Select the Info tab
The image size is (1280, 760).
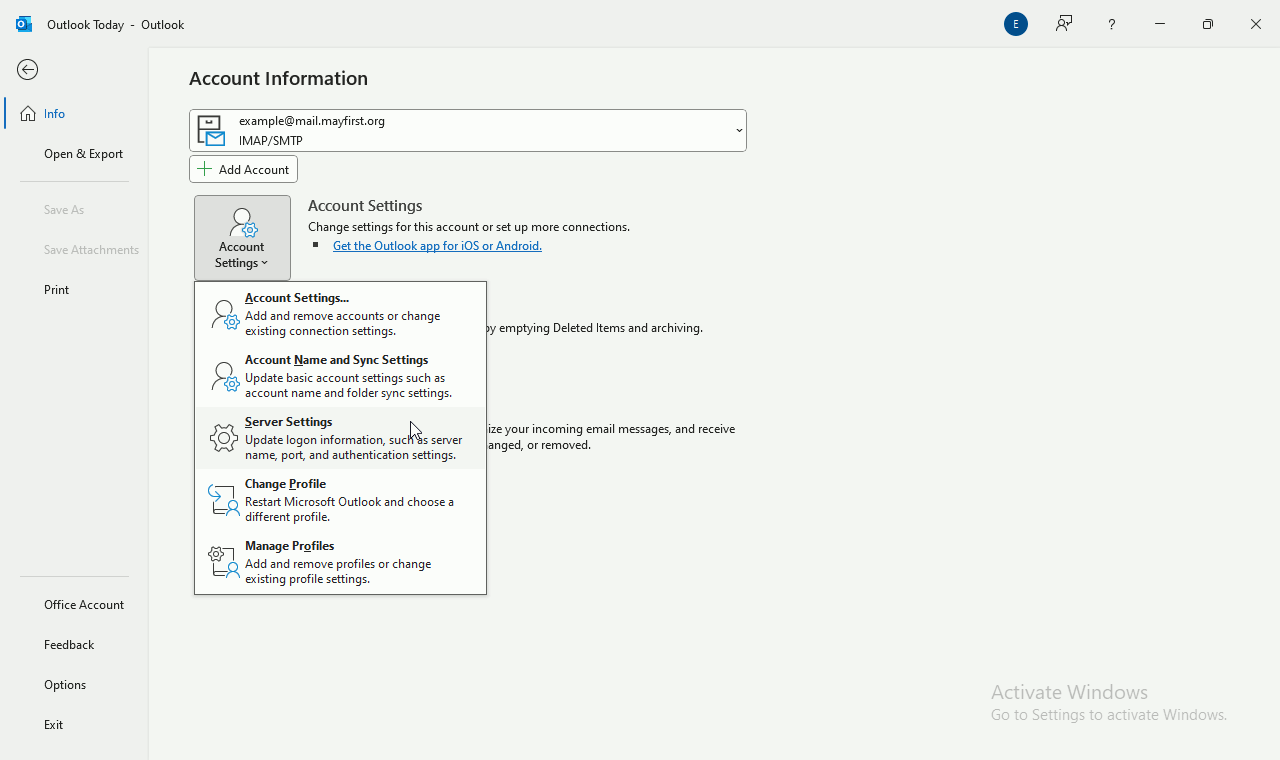pyautogui.click(x=75, y=114)
